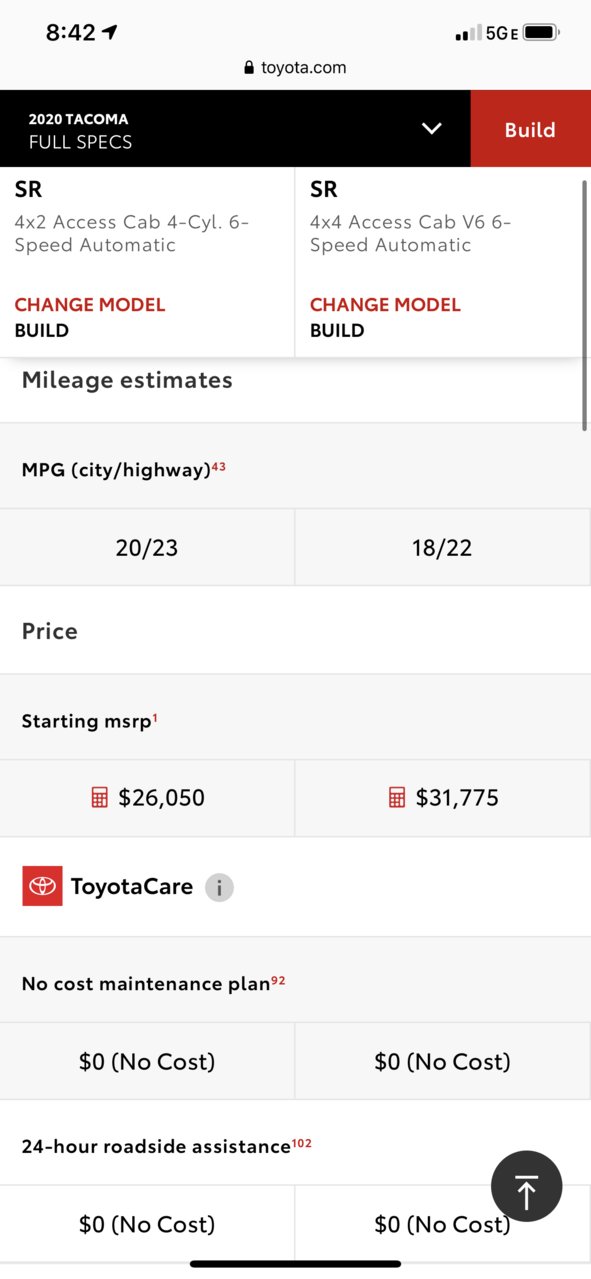Screen dimensions: 591x1279
Task: Expand the 2020 Tacoma Full Specs chevron
Action: 432,129
